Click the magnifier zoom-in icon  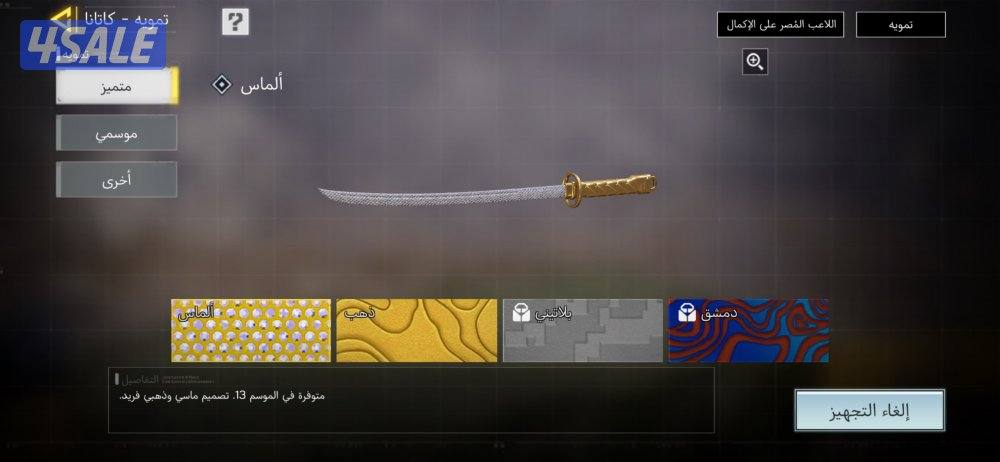(x=754, y=62)
